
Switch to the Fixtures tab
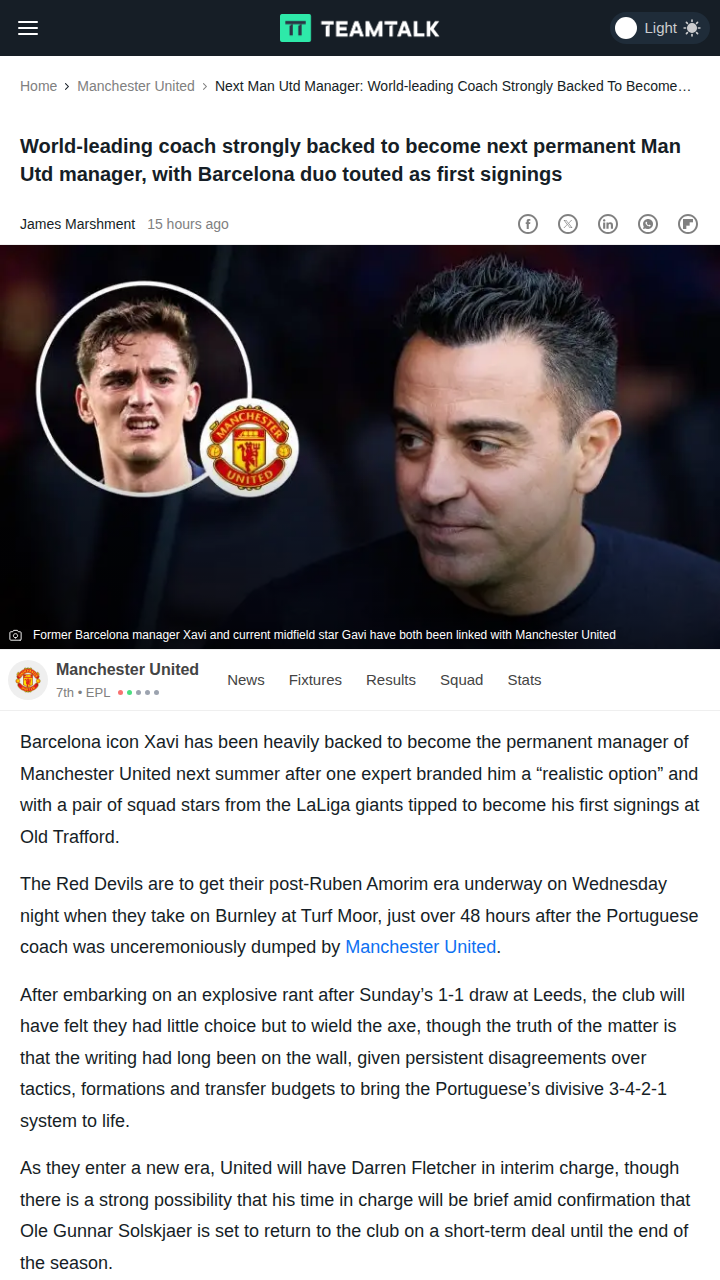315,680
